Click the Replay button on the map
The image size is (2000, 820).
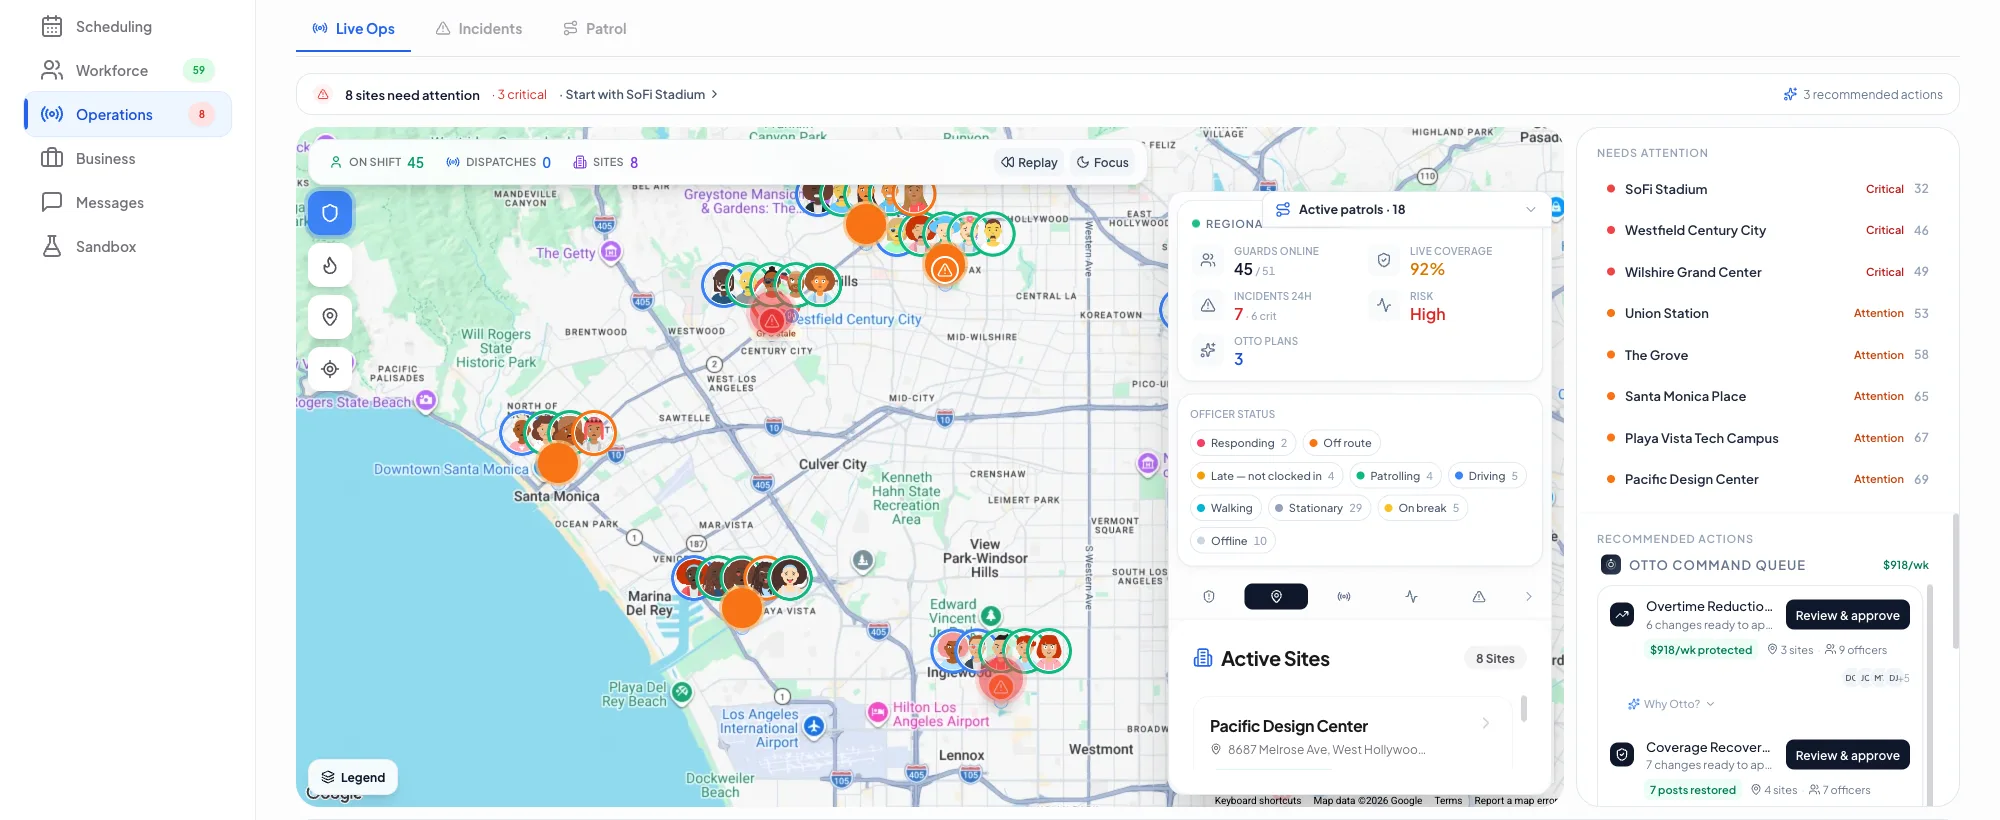point(1029,163)
